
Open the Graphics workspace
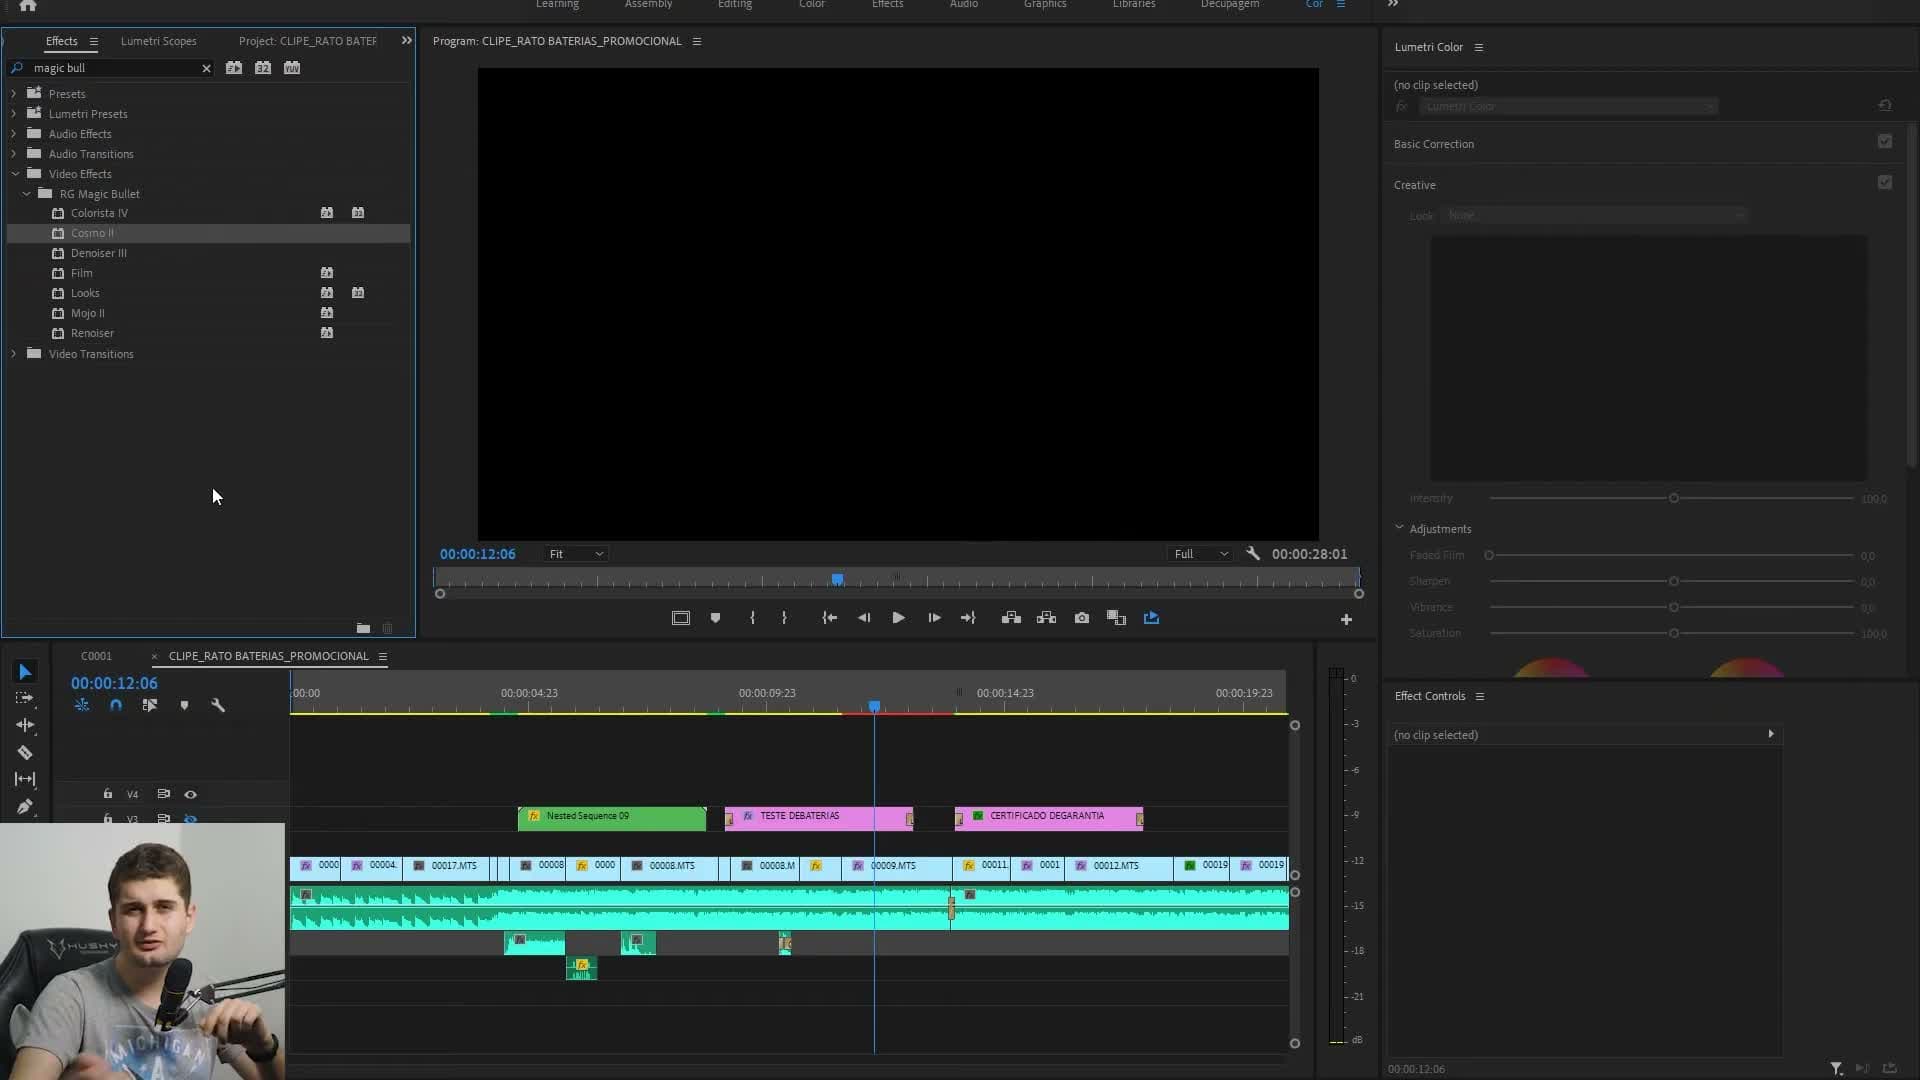(x=1045, y=4)
